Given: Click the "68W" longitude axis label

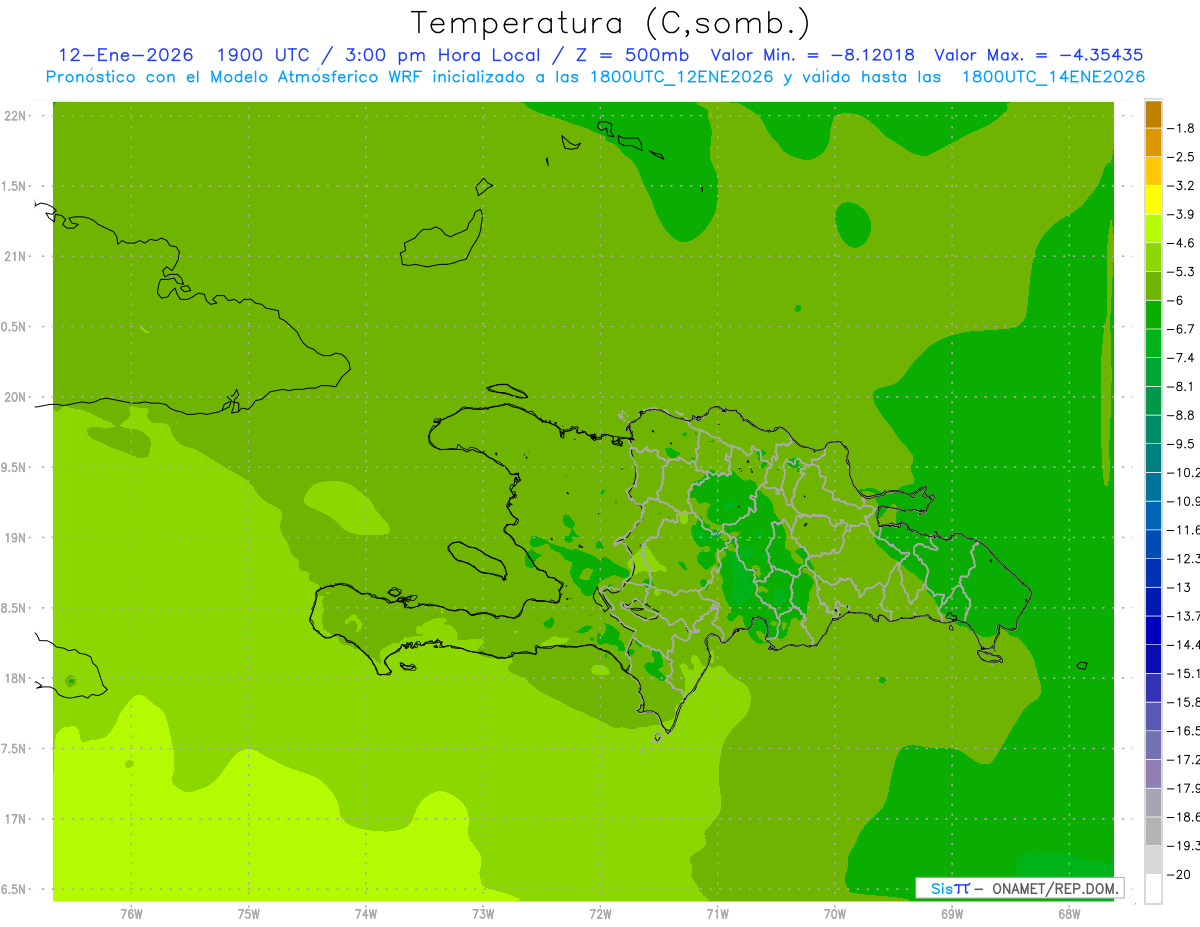Looking at the screenshot, I should point(1069,914).
